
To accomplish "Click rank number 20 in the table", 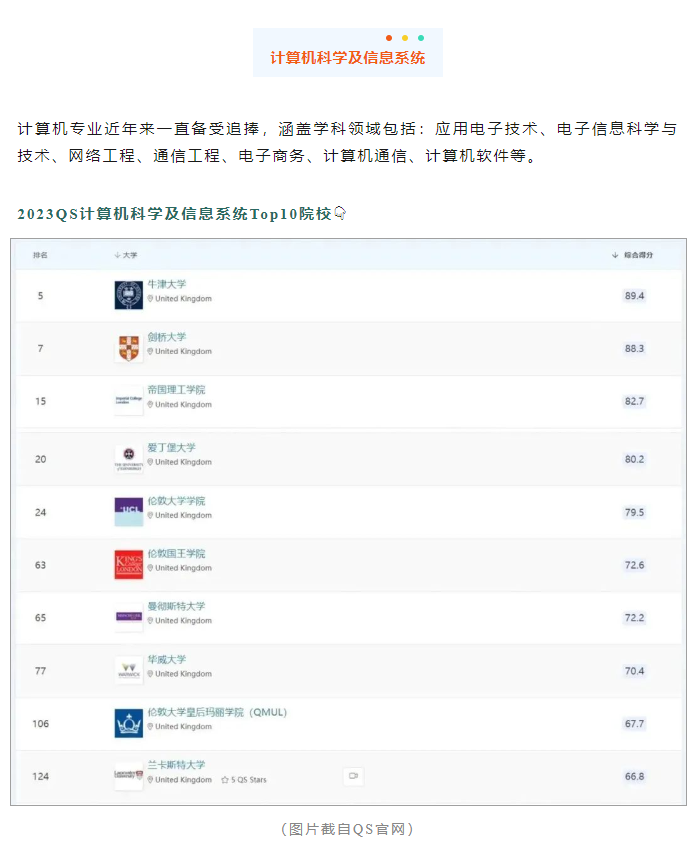I will [41, 459].
